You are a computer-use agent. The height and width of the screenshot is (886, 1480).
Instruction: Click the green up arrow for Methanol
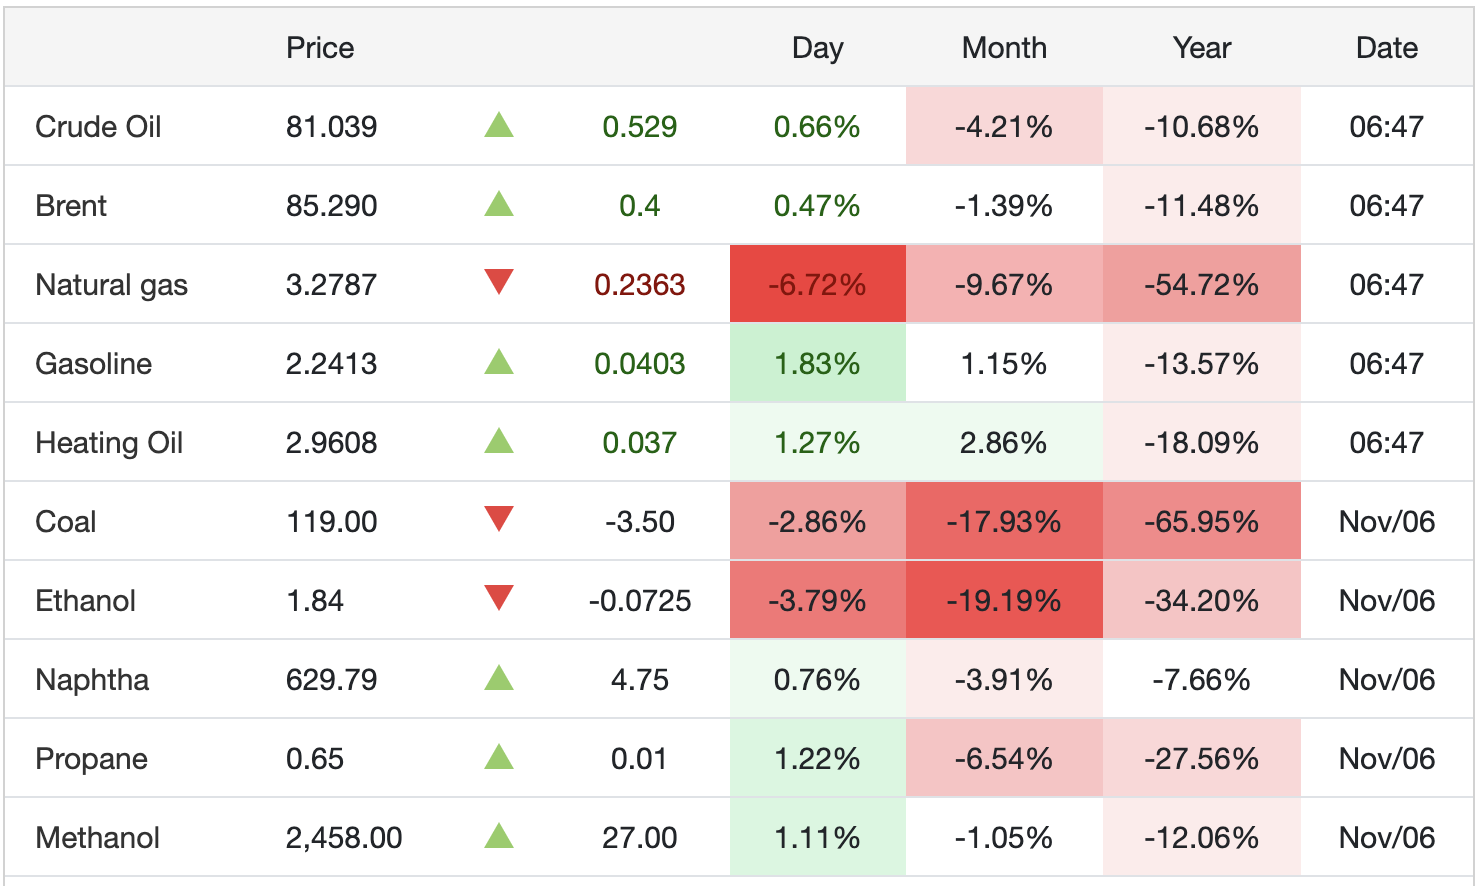[x=499, y=836]
